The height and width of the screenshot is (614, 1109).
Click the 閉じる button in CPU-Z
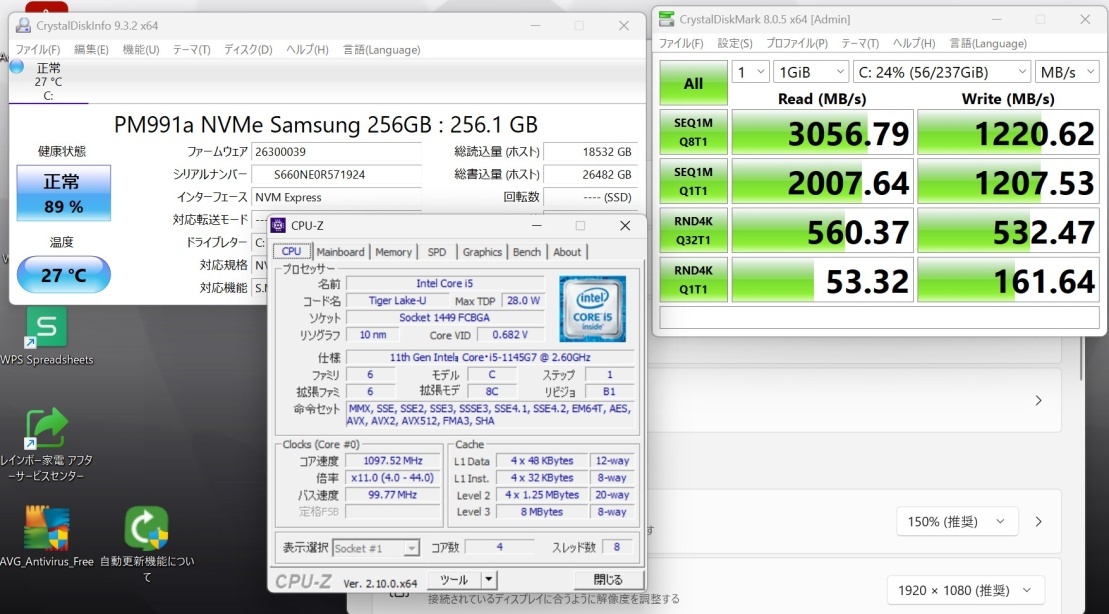click(608, 580)
